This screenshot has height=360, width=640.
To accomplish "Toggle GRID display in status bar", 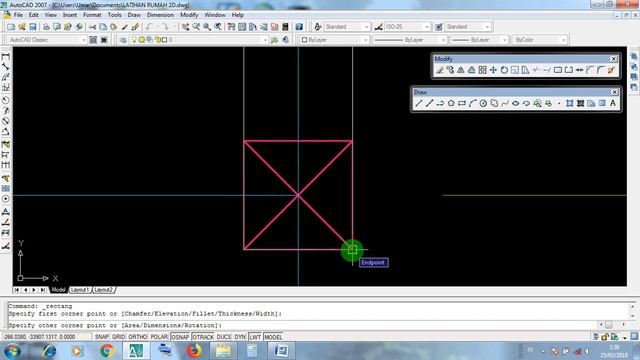I will (x=118, y=337).
